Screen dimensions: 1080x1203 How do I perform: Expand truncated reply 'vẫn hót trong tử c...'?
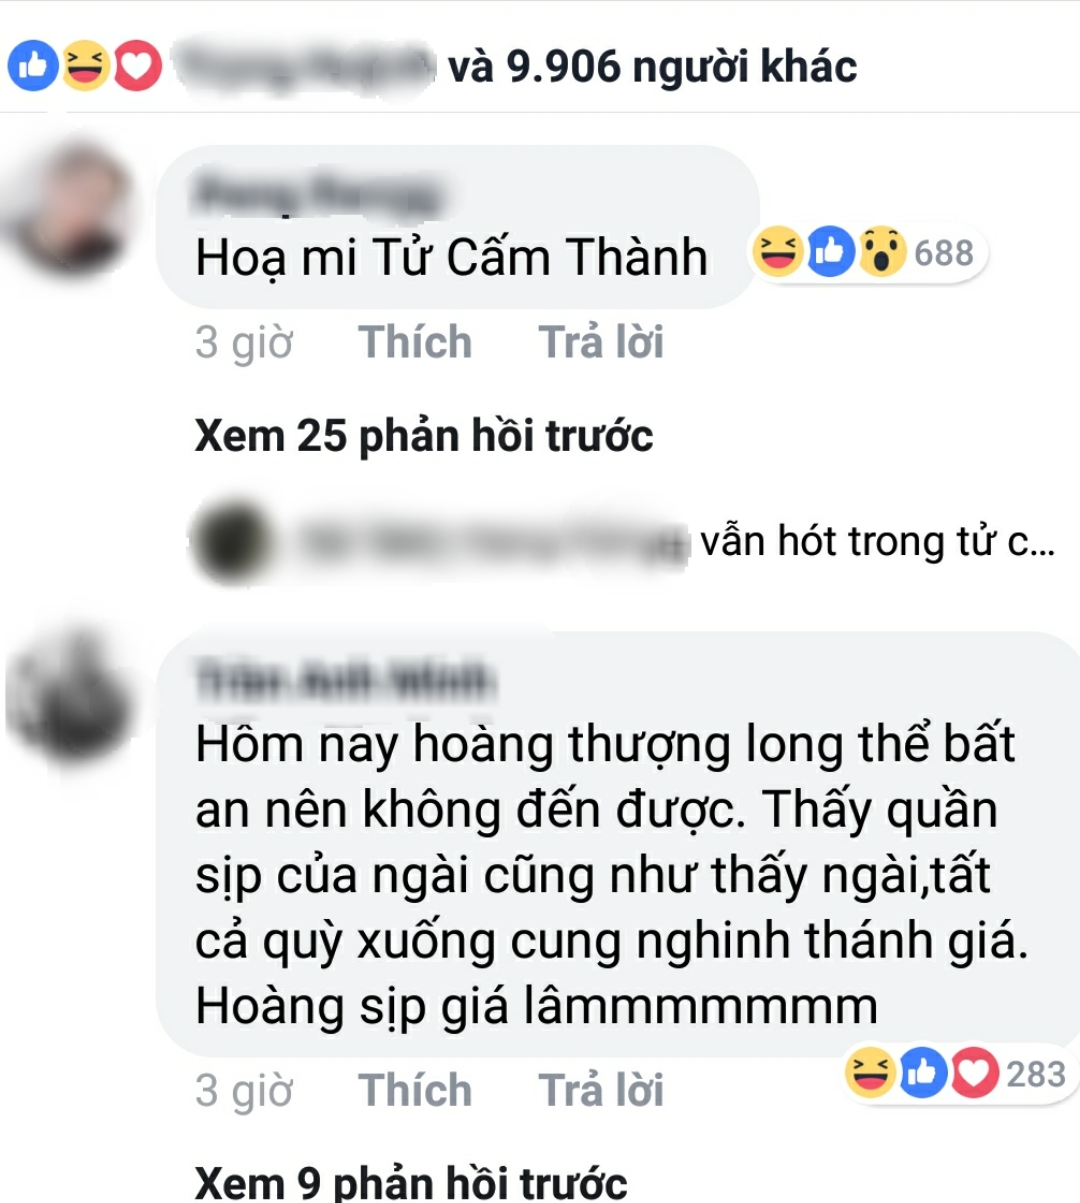(877, 541)
